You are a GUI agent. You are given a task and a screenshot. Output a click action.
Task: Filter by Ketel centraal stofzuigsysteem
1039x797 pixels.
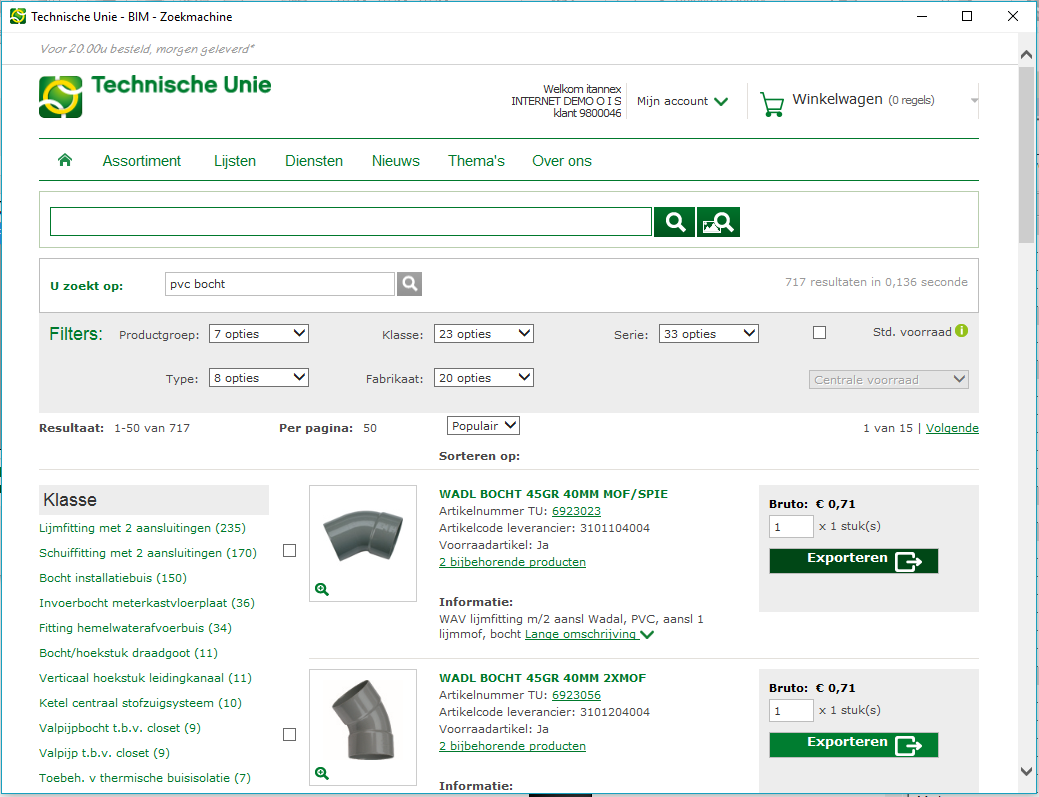click(140, 703)
